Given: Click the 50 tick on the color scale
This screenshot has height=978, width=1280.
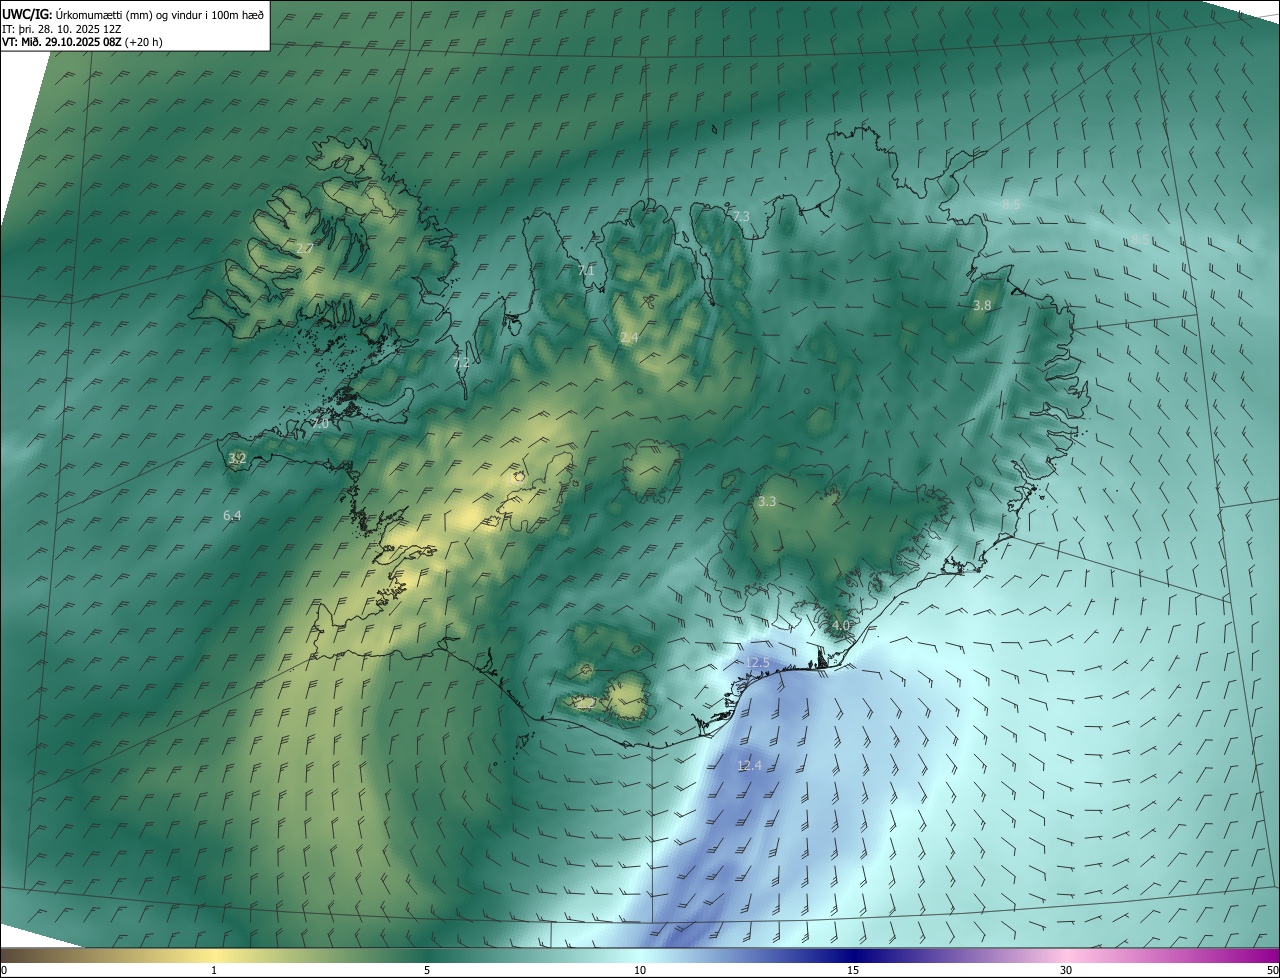Looking at the screenshot, I should click(x=1272, y=970).
